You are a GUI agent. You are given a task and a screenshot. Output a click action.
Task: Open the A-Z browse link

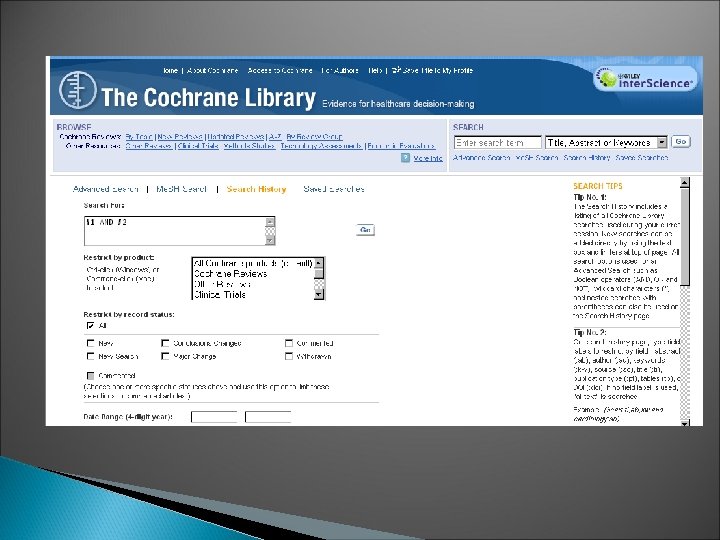(275, 136)
